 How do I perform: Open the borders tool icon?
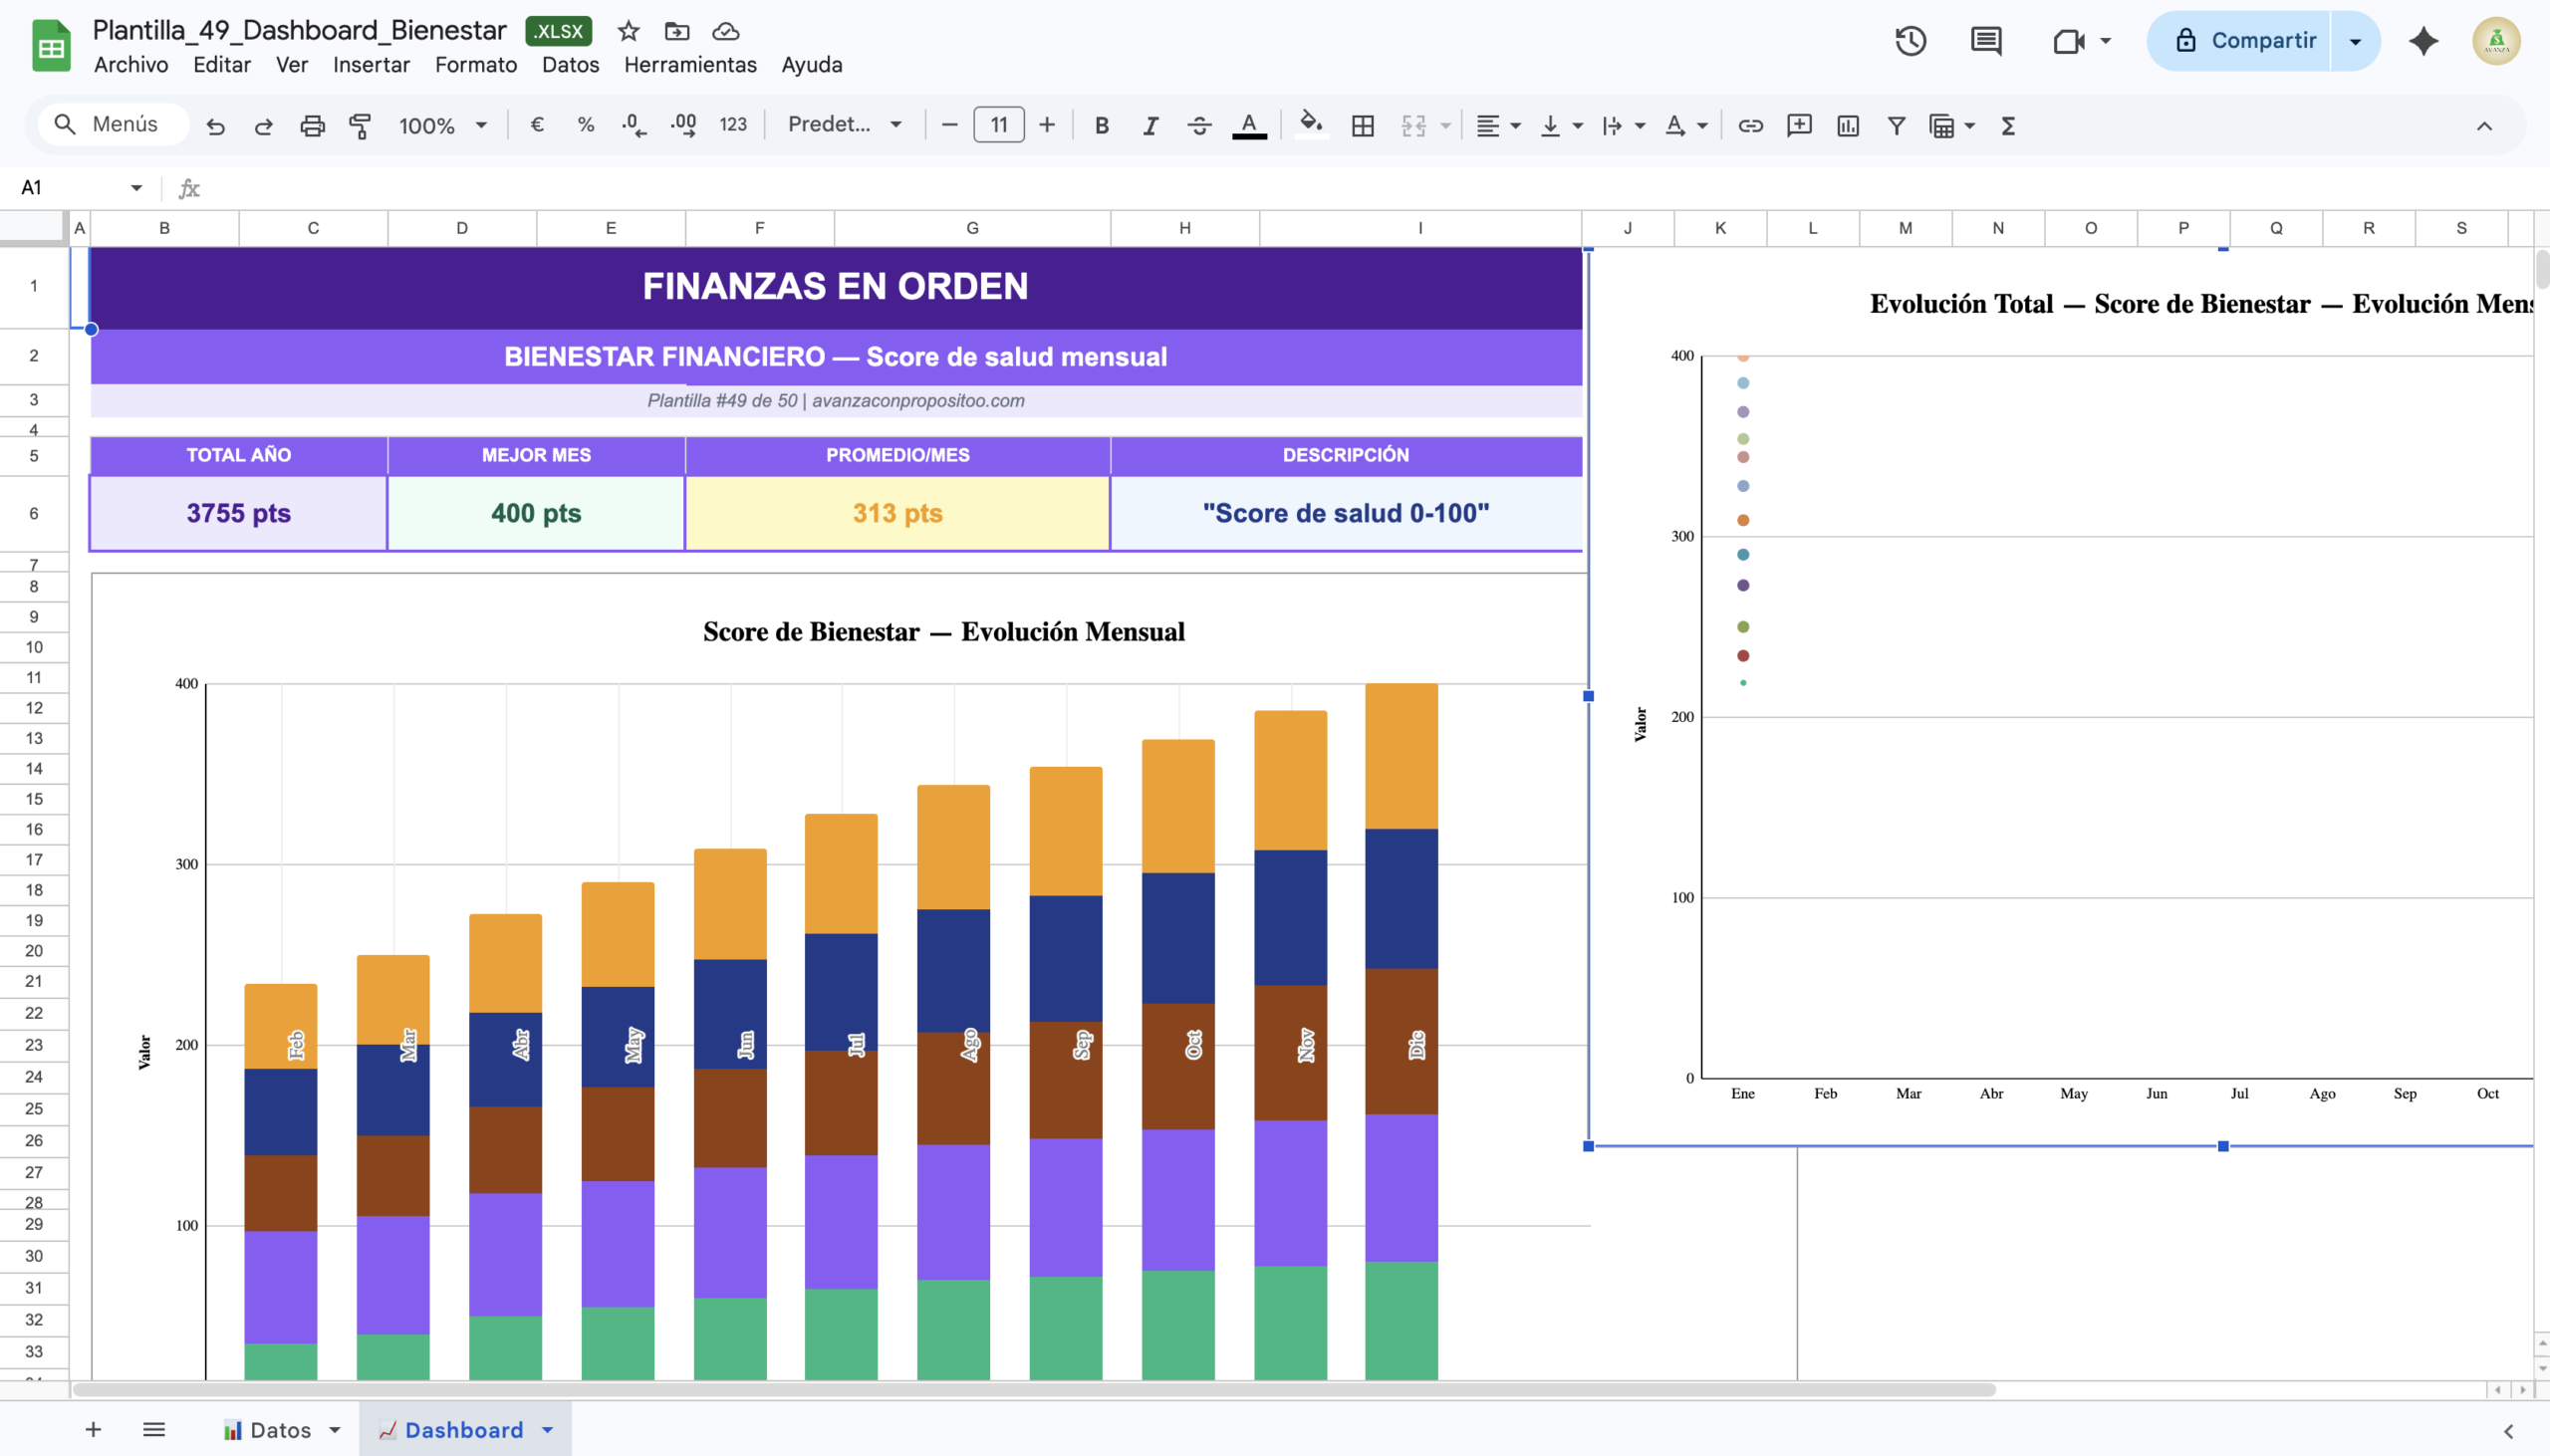1362,125
